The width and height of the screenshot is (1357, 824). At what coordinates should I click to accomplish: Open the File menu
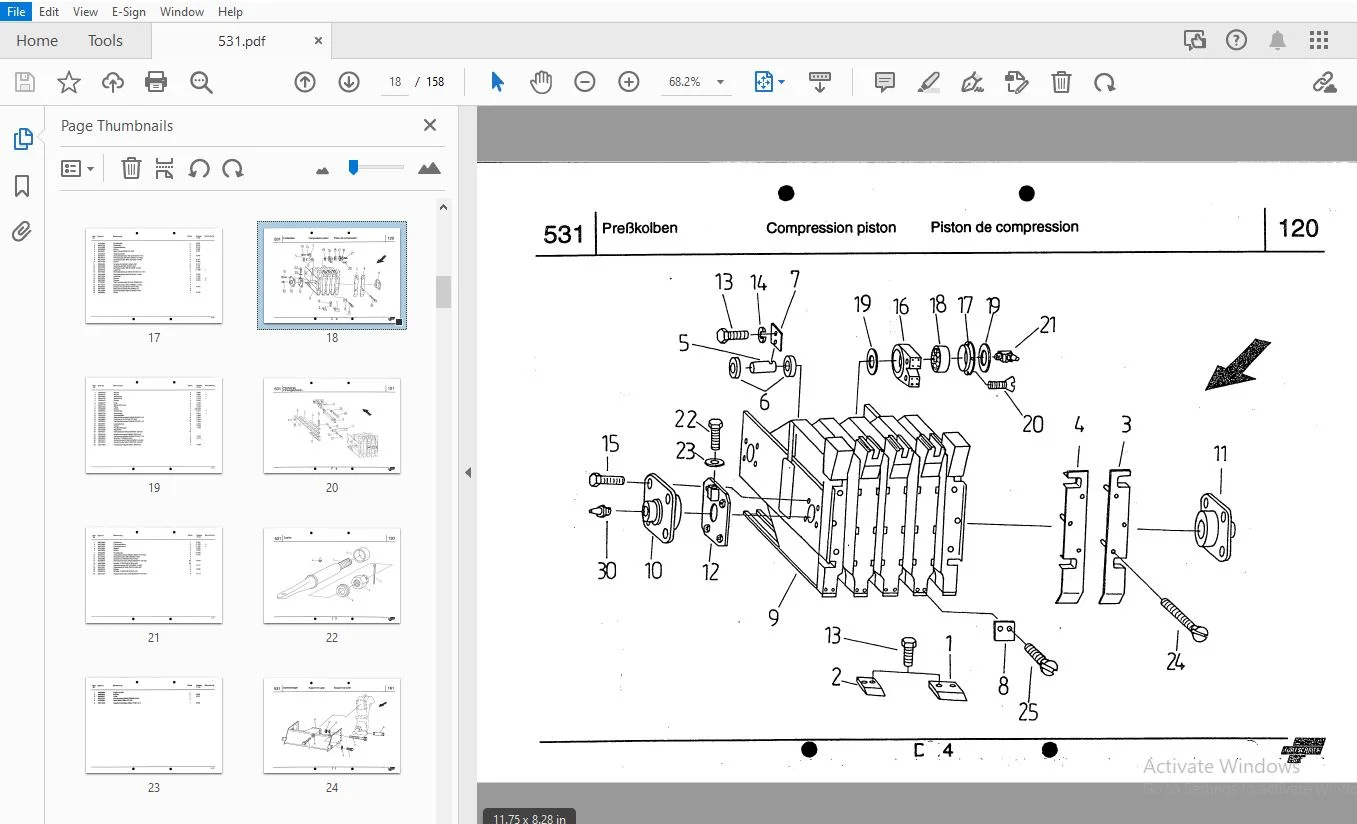15,12
